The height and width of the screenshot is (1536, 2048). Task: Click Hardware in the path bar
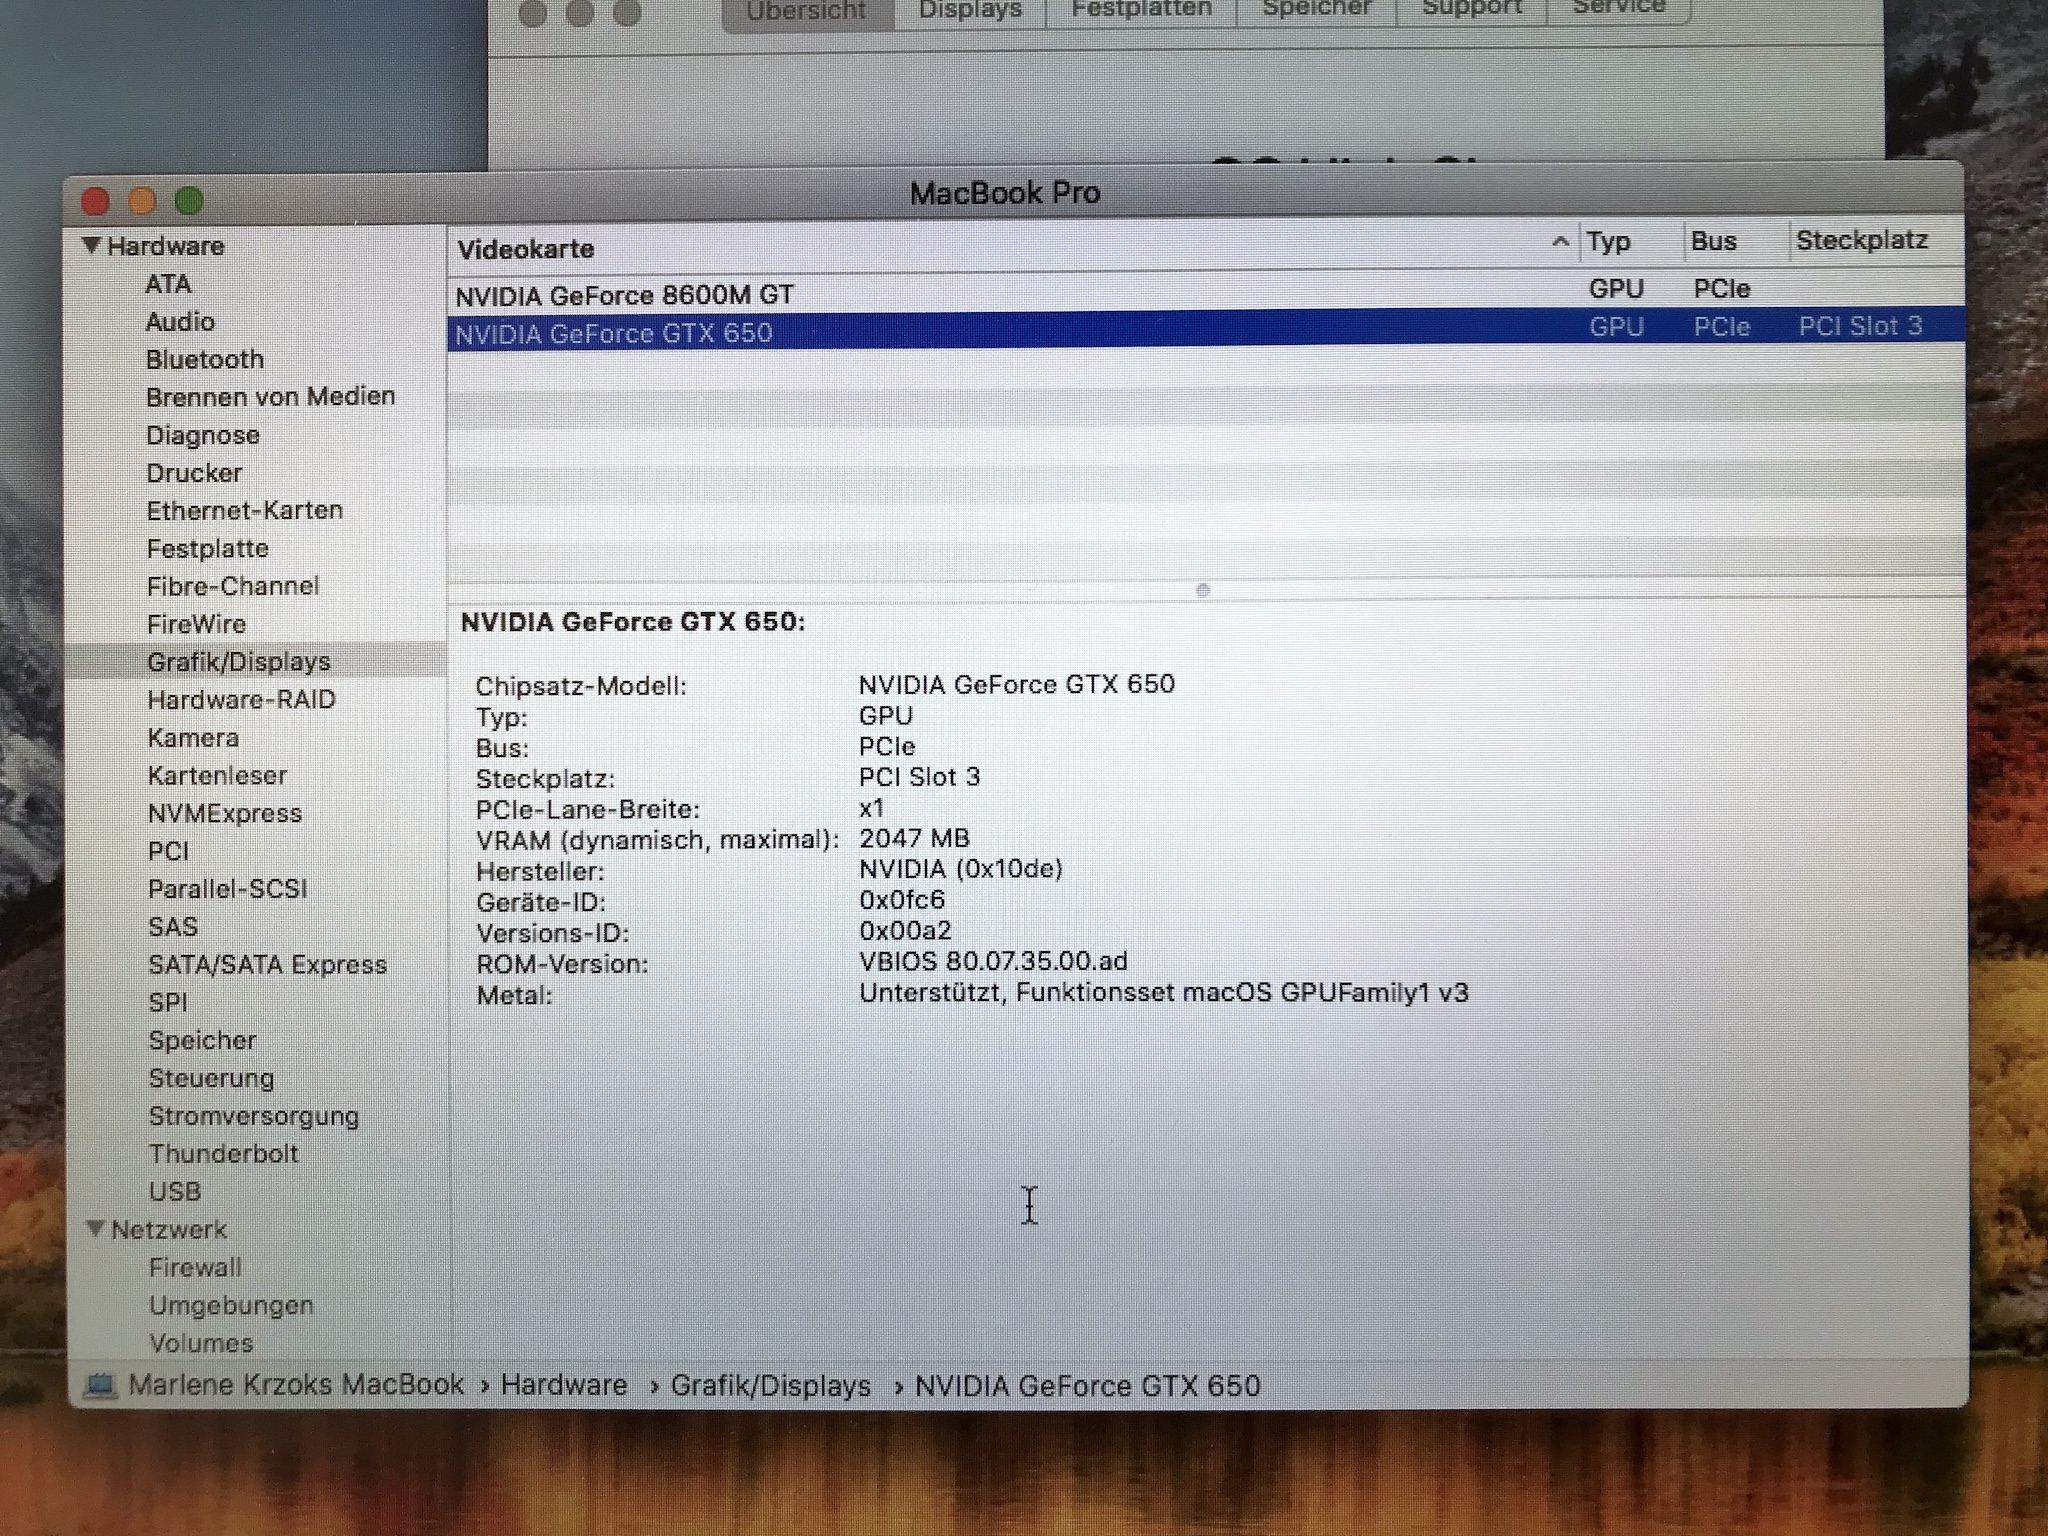[563, 1386]
